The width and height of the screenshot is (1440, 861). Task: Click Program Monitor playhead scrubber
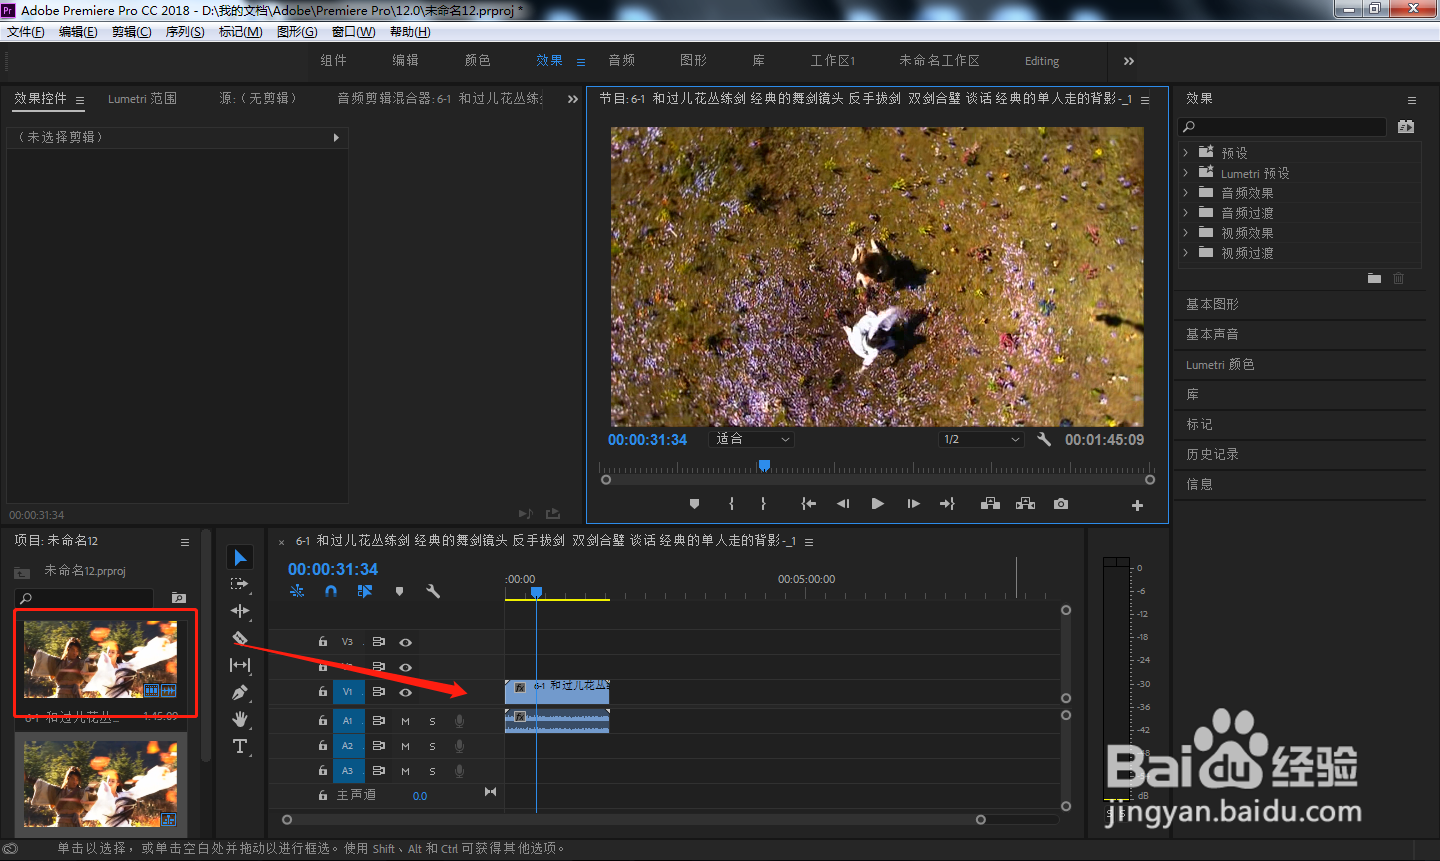(x=764, y=465)
